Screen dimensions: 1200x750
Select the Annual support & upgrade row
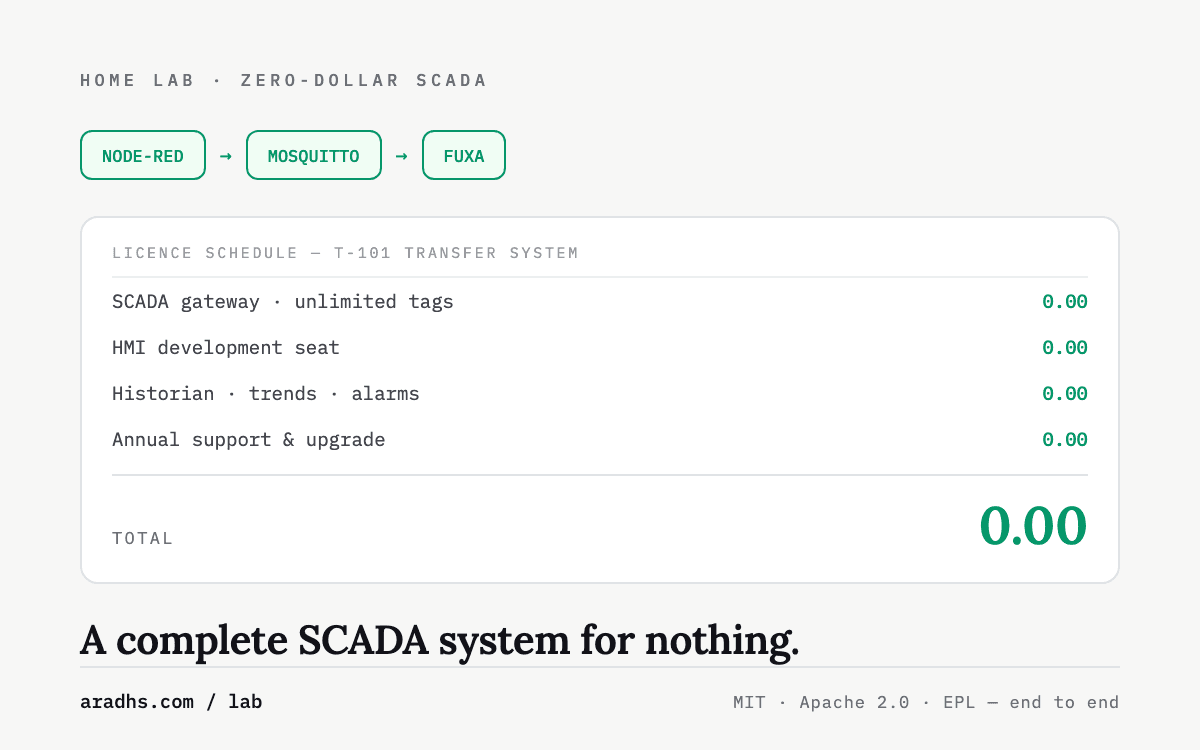click(600, 439)
